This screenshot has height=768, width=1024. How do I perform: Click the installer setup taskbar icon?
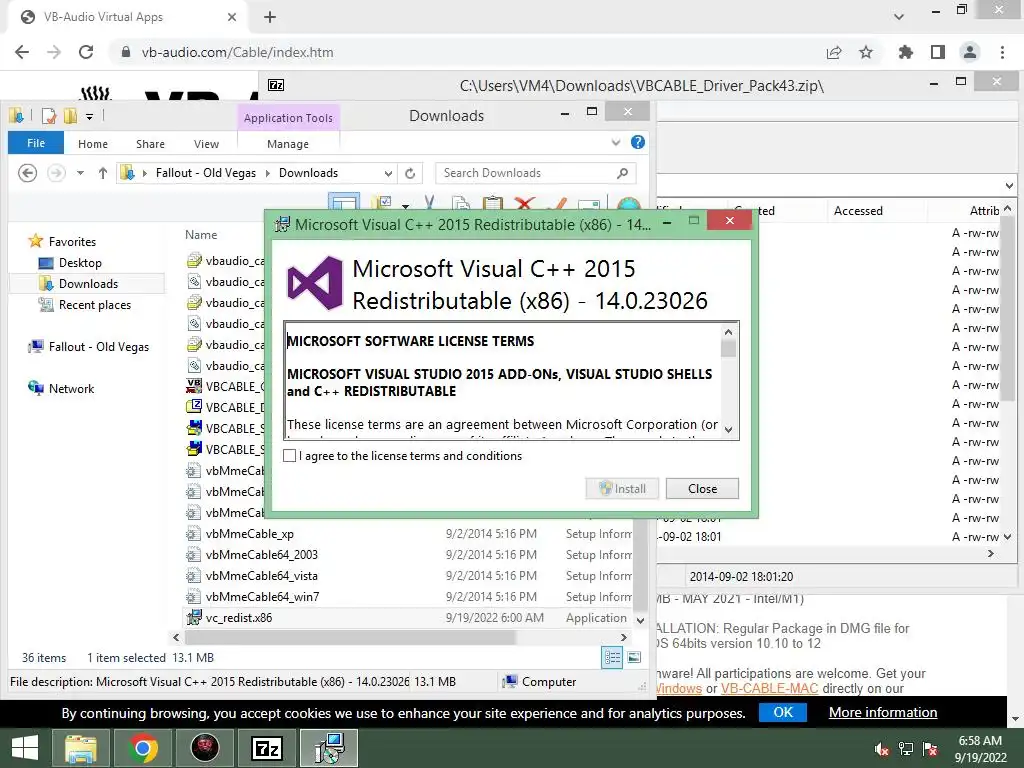point(329,748)
